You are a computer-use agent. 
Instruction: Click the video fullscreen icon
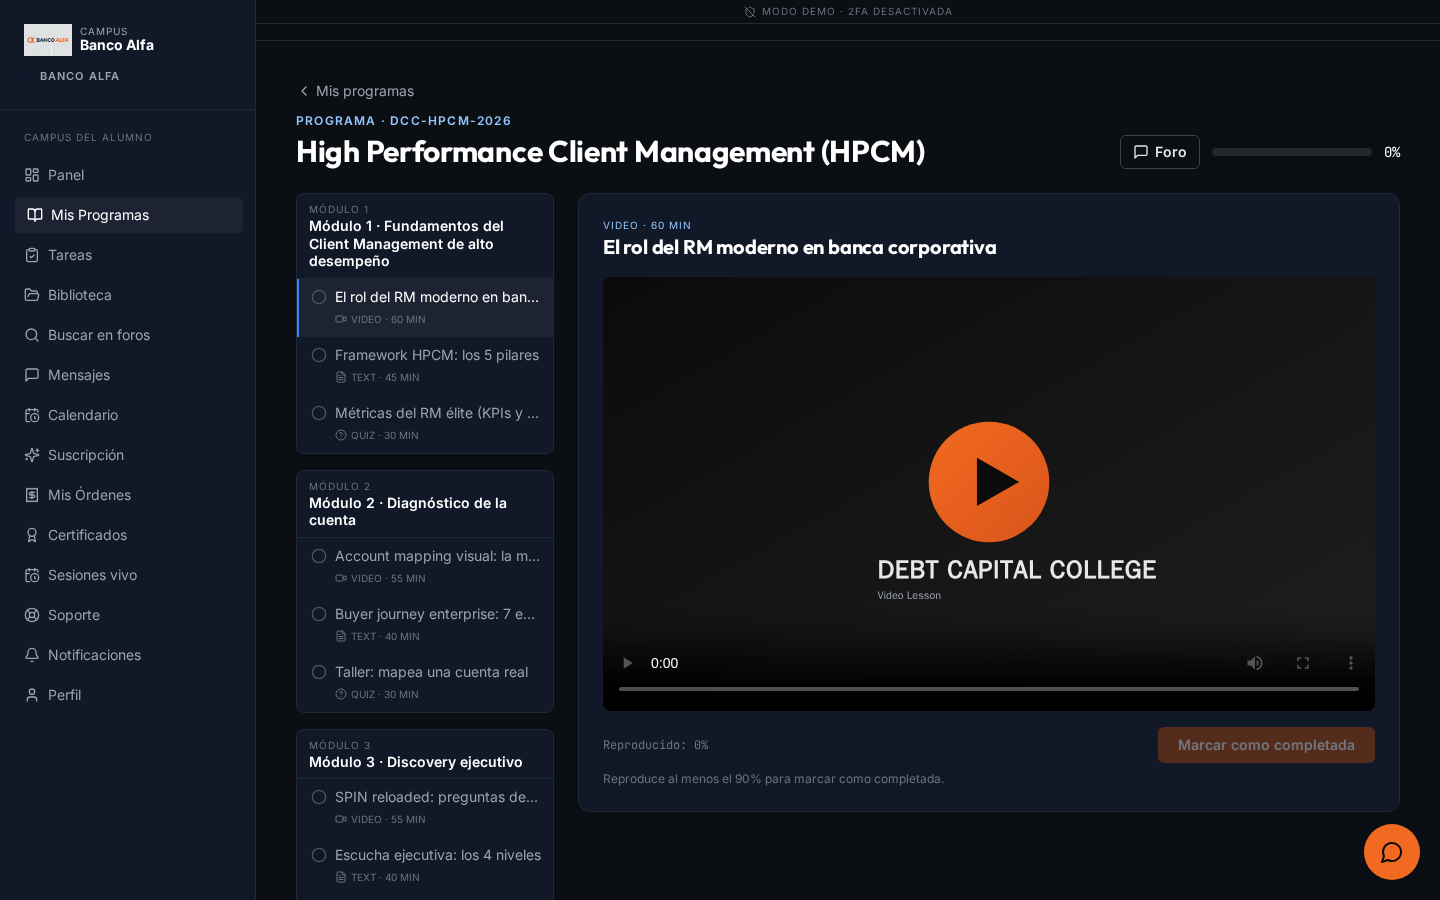(x=1303, y=663)
